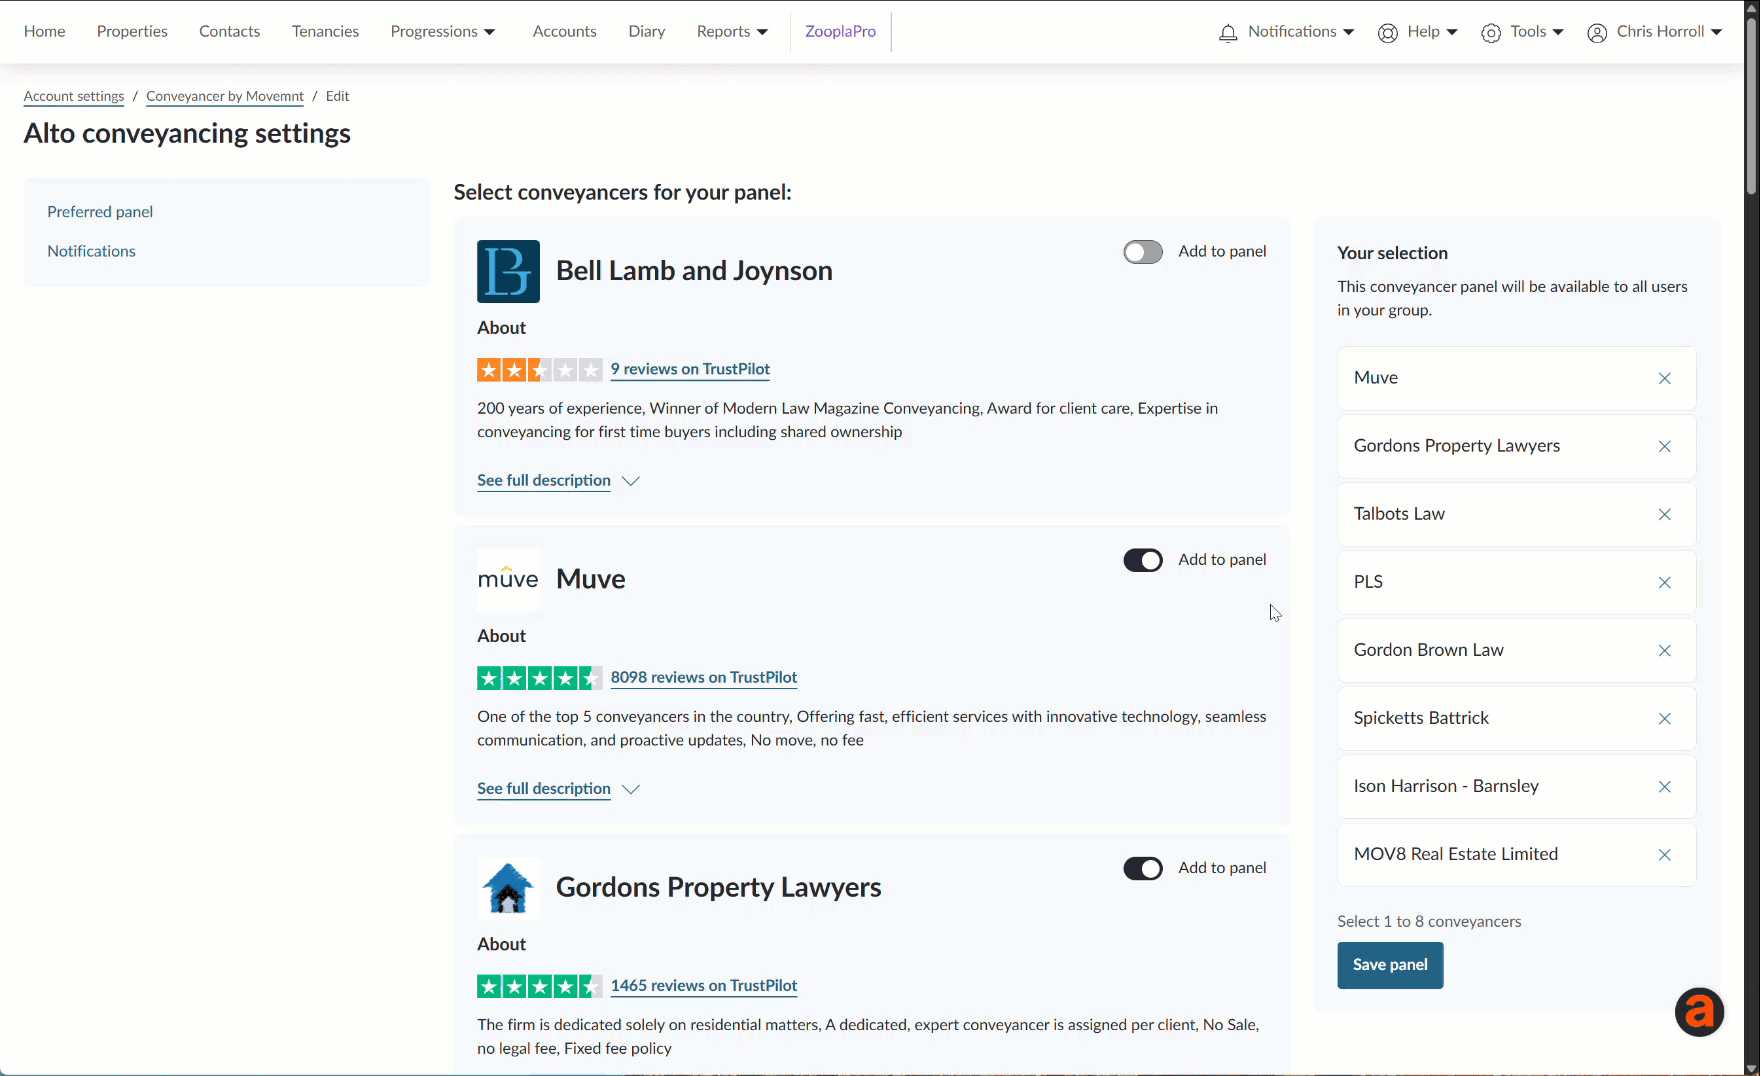
Task: Click the Gordons Property Lawyers house logo
Action: [x=508, y=888]
